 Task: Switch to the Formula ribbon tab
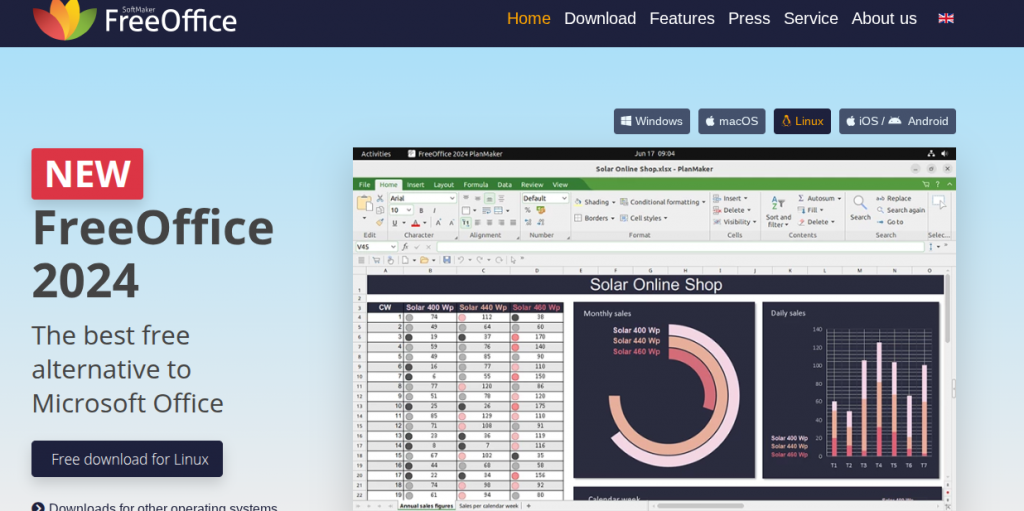(x=475, y=185)
